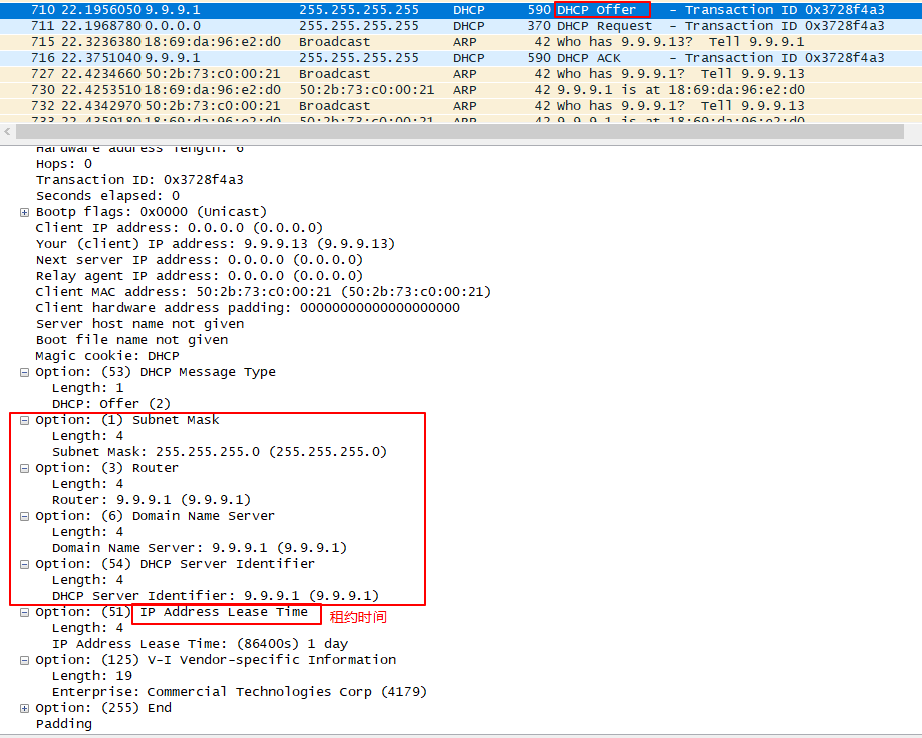922x738 pixels.
Task: Select Server host name not given line
Action: point(140,324)
